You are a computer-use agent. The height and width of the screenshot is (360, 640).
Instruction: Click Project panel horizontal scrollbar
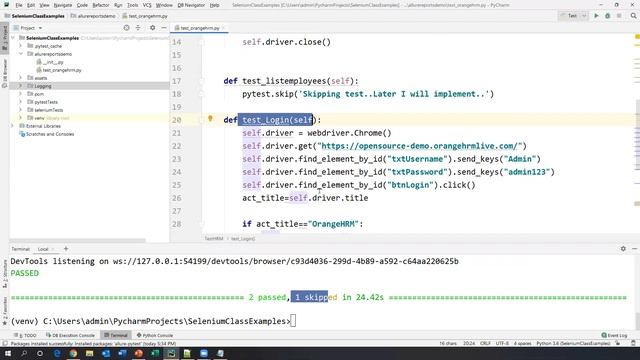[x=77, y=240]
